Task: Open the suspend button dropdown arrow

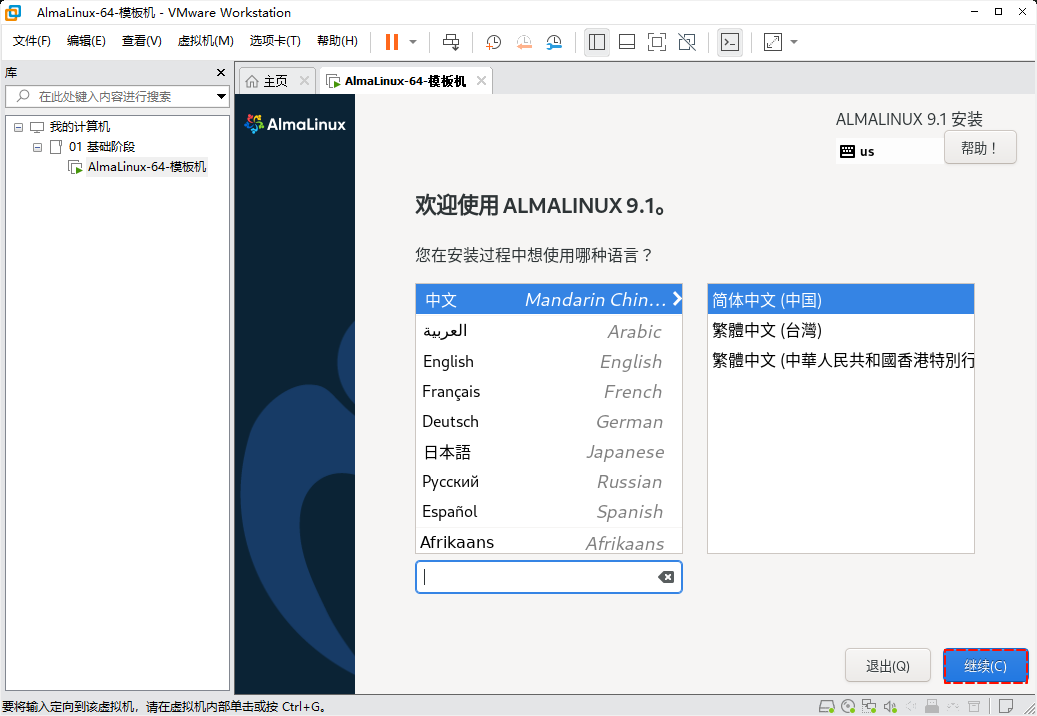Action: coord(411,42)
